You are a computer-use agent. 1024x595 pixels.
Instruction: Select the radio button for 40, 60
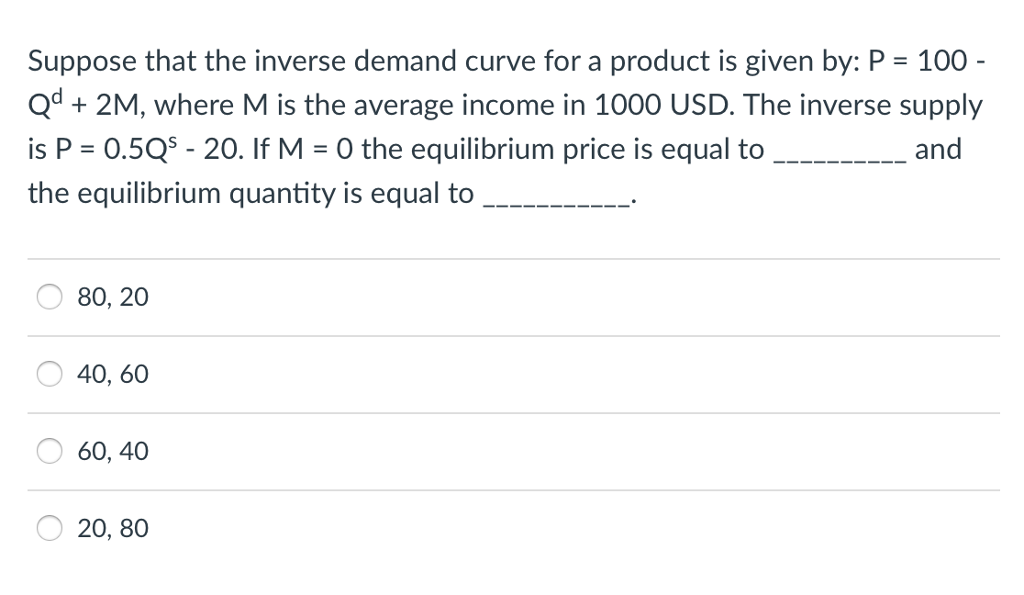(x=48, y=373)
